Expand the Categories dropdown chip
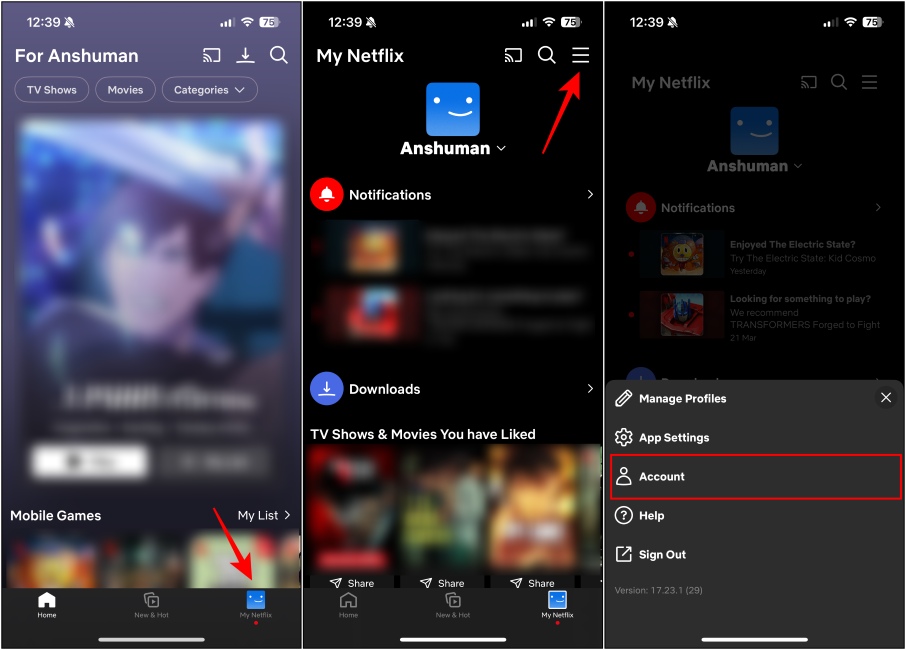 pos(209,89)
